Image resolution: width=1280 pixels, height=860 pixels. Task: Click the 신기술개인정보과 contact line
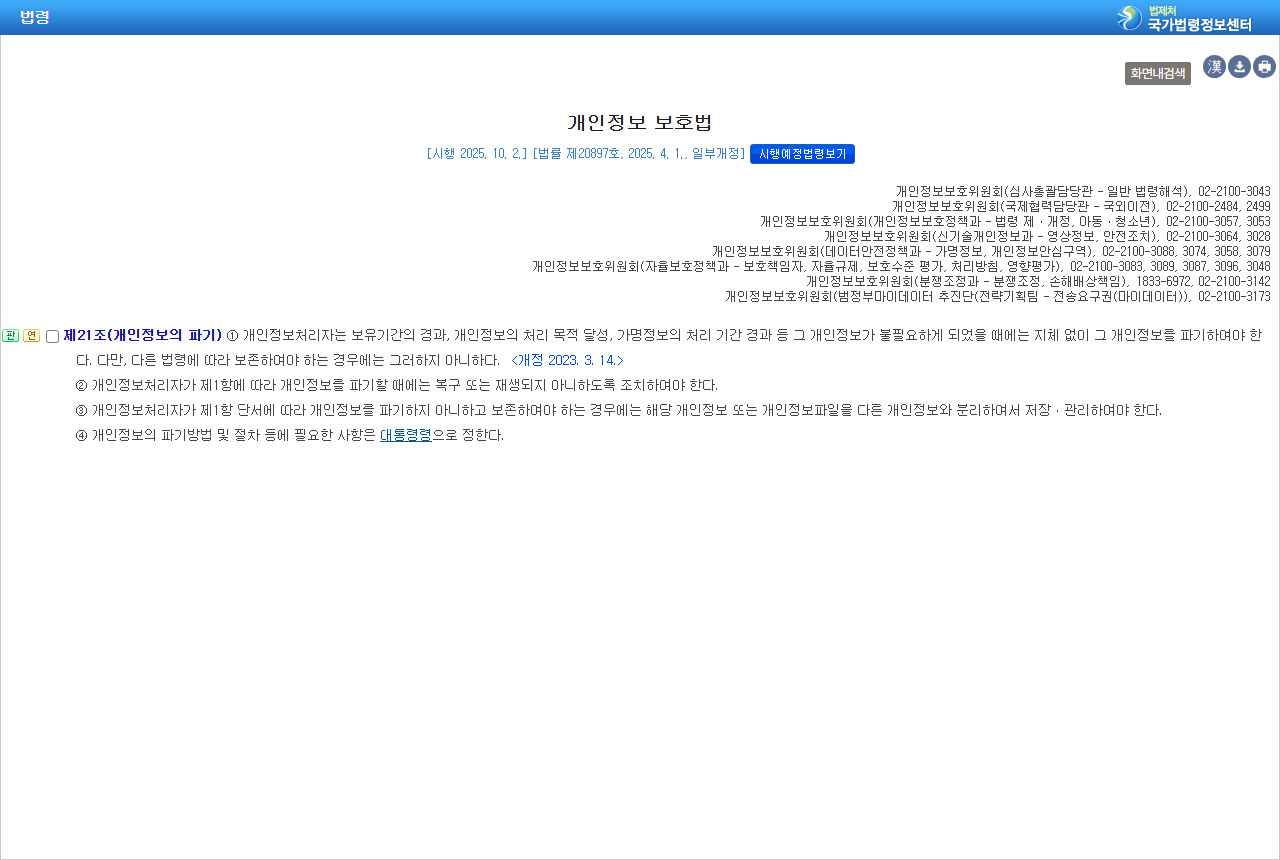1047,236
